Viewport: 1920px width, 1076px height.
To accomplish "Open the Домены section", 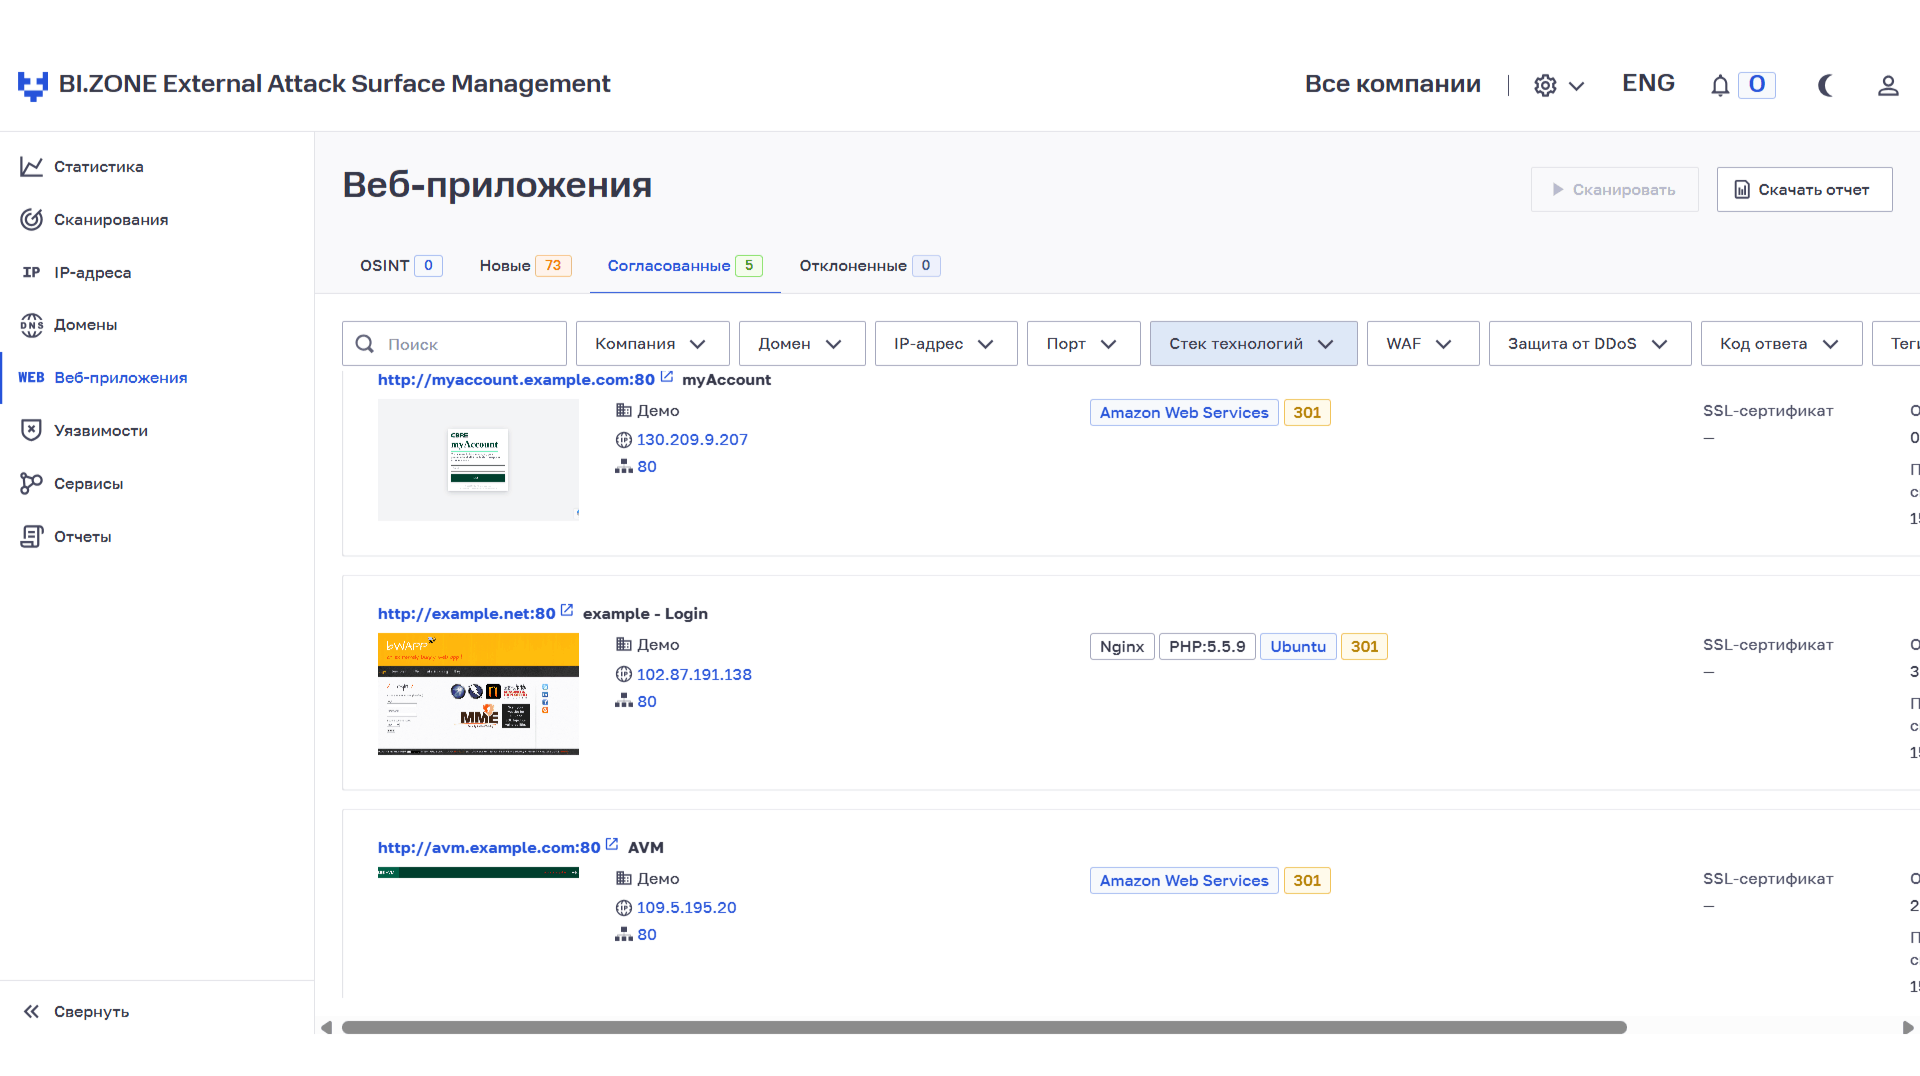I will click(x=88, y=325).
